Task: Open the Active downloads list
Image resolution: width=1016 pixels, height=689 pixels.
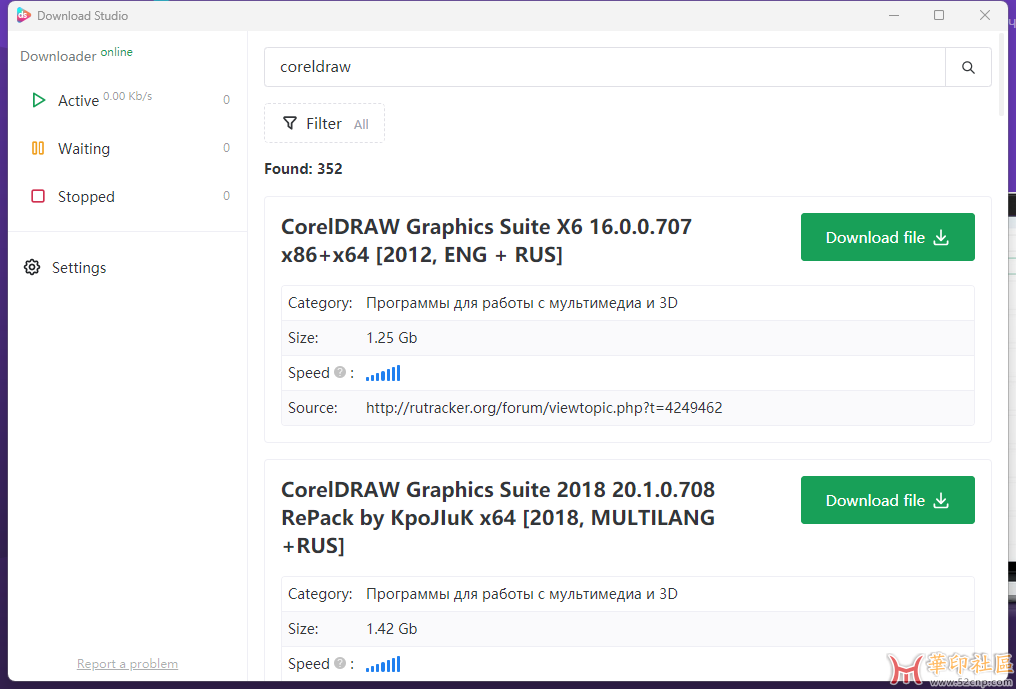Action: point(128,100)
